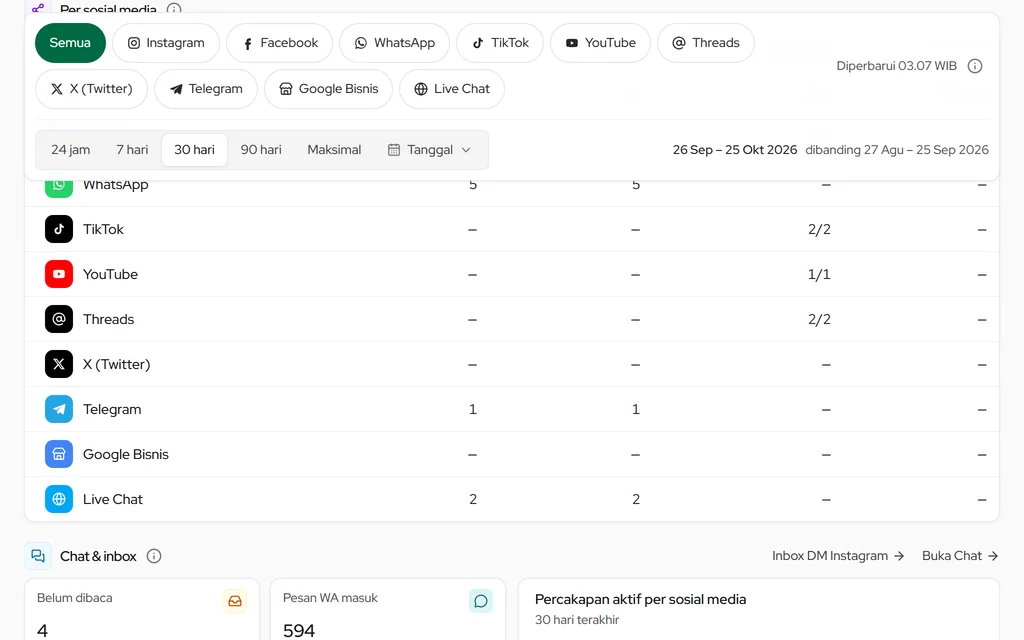Open the Buka Chat link
The image size is (1024, 640).
960,556
